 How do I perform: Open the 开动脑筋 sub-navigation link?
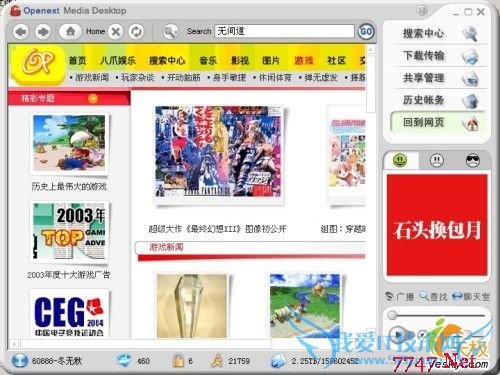click(183, 78)
